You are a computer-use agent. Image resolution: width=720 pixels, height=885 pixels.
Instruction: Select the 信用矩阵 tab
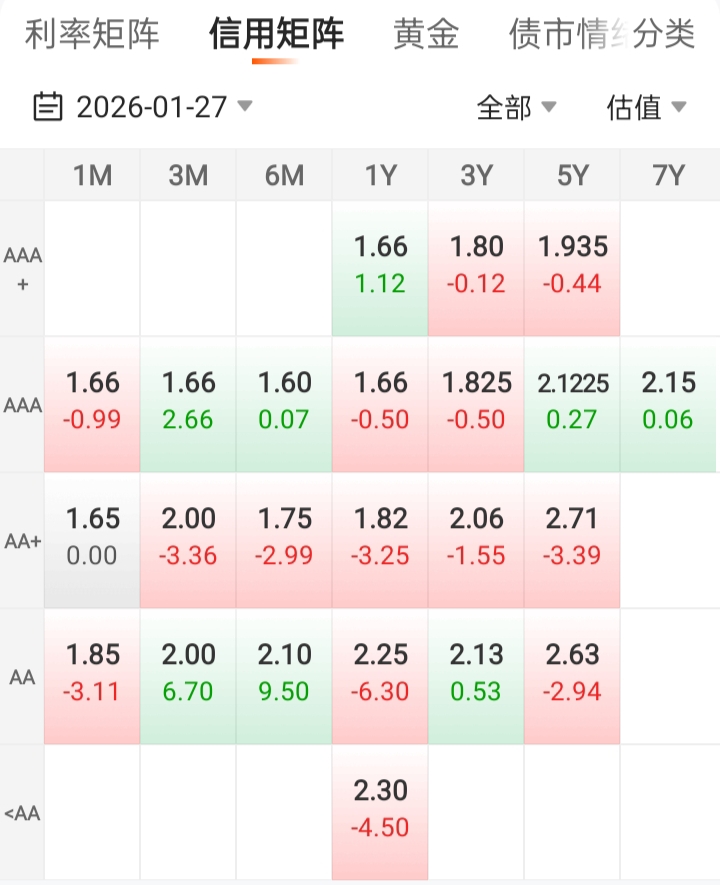[x=276, y=34]
